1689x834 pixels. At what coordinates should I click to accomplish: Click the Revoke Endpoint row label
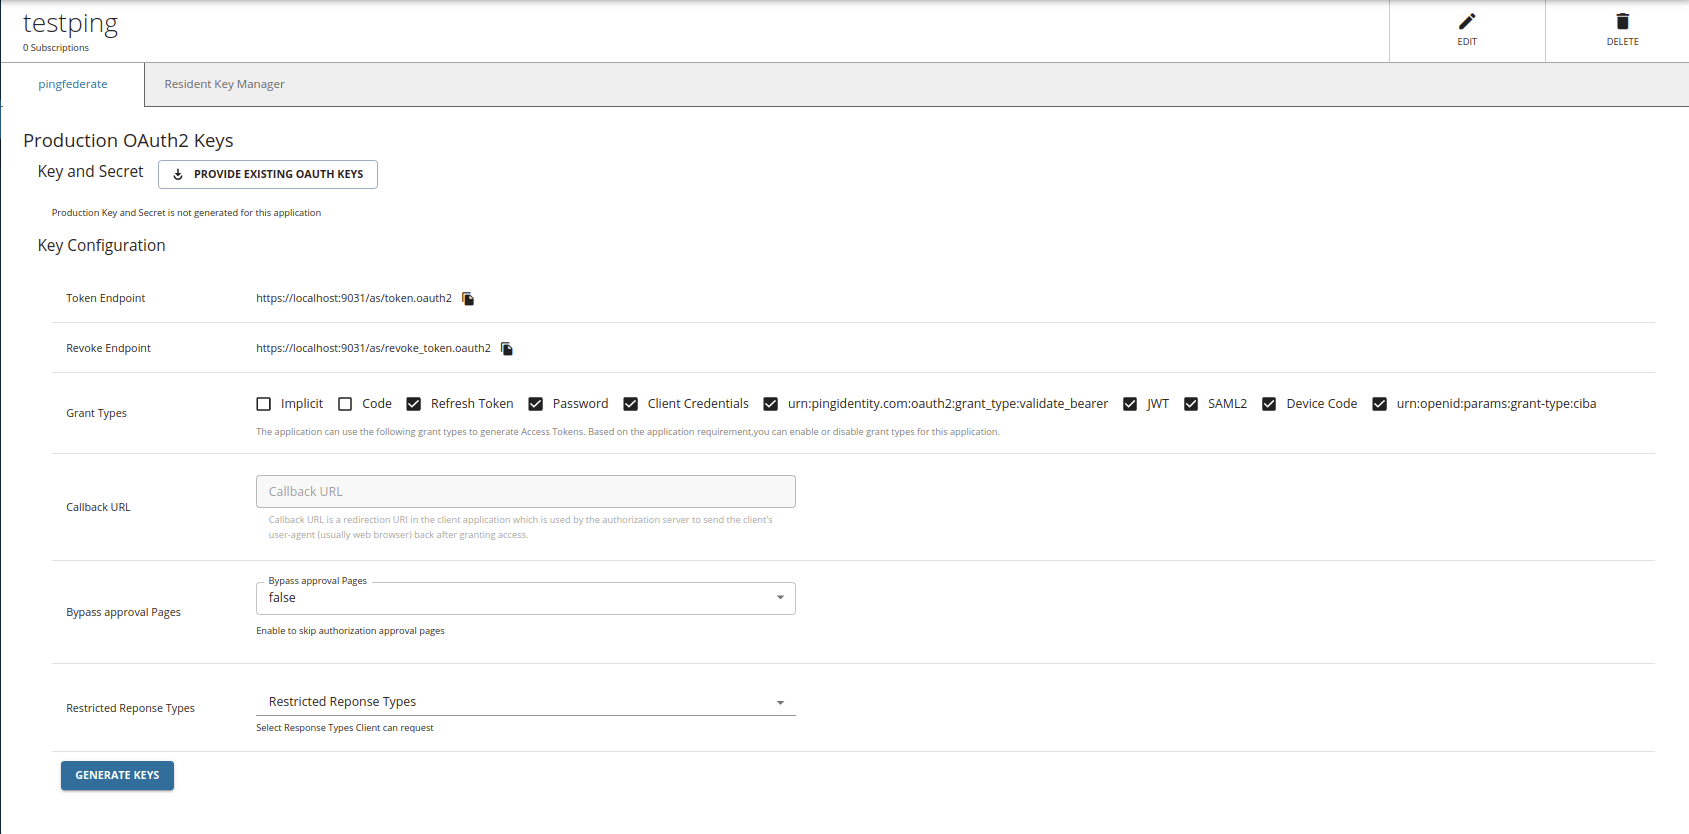pyautogui.click(x=109, y=349)
